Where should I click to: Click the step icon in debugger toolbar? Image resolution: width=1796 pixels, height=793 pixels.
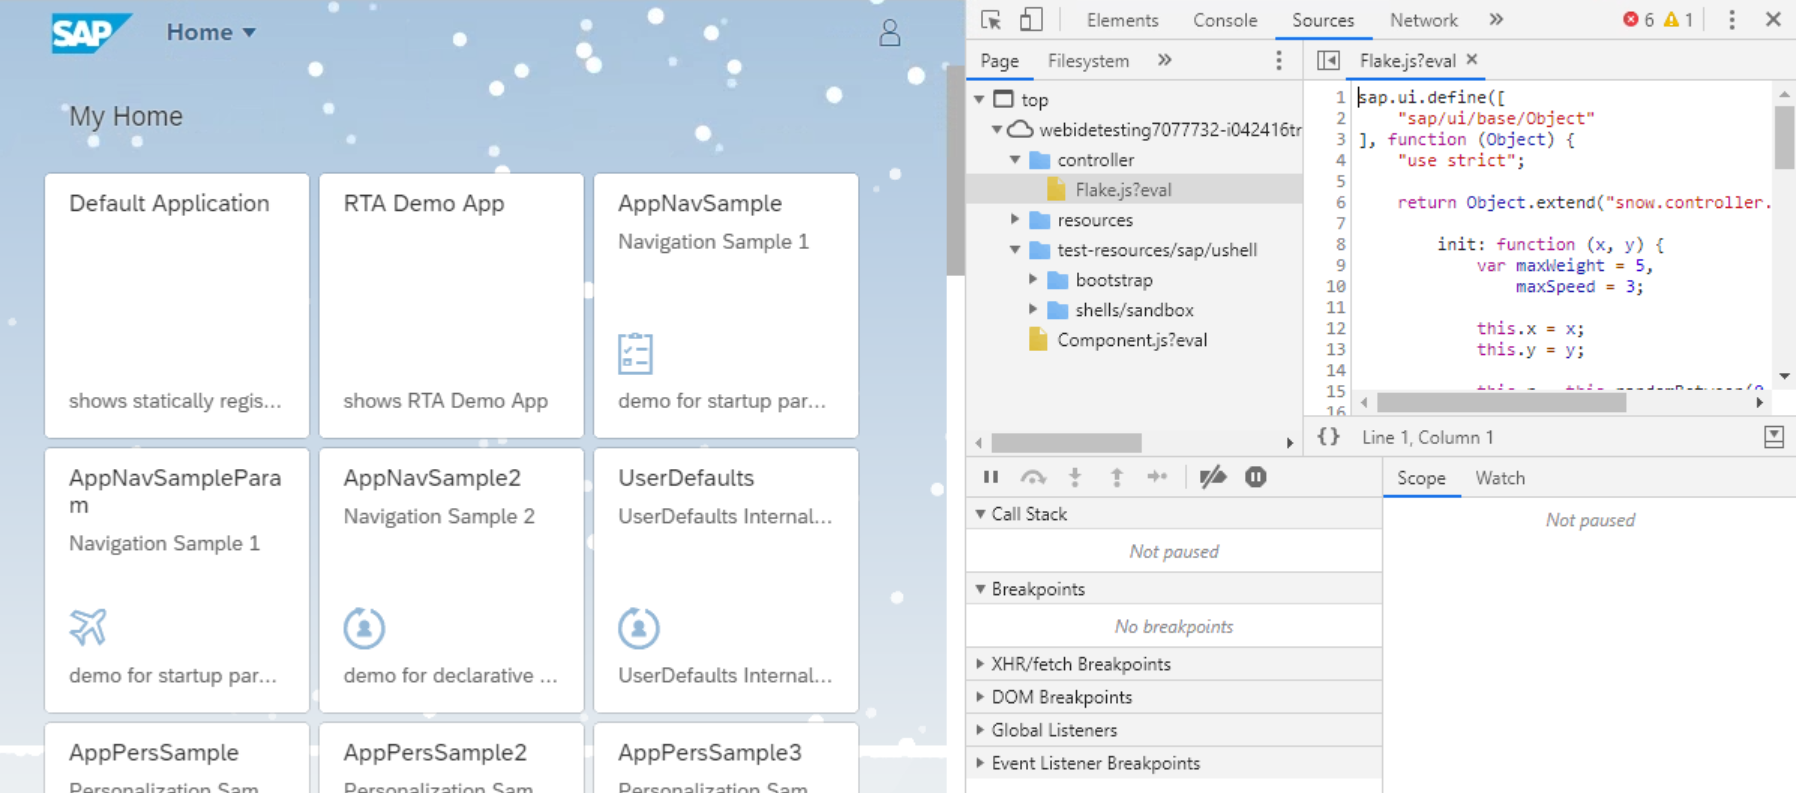pyautogui.click(x=1157, y=477)
